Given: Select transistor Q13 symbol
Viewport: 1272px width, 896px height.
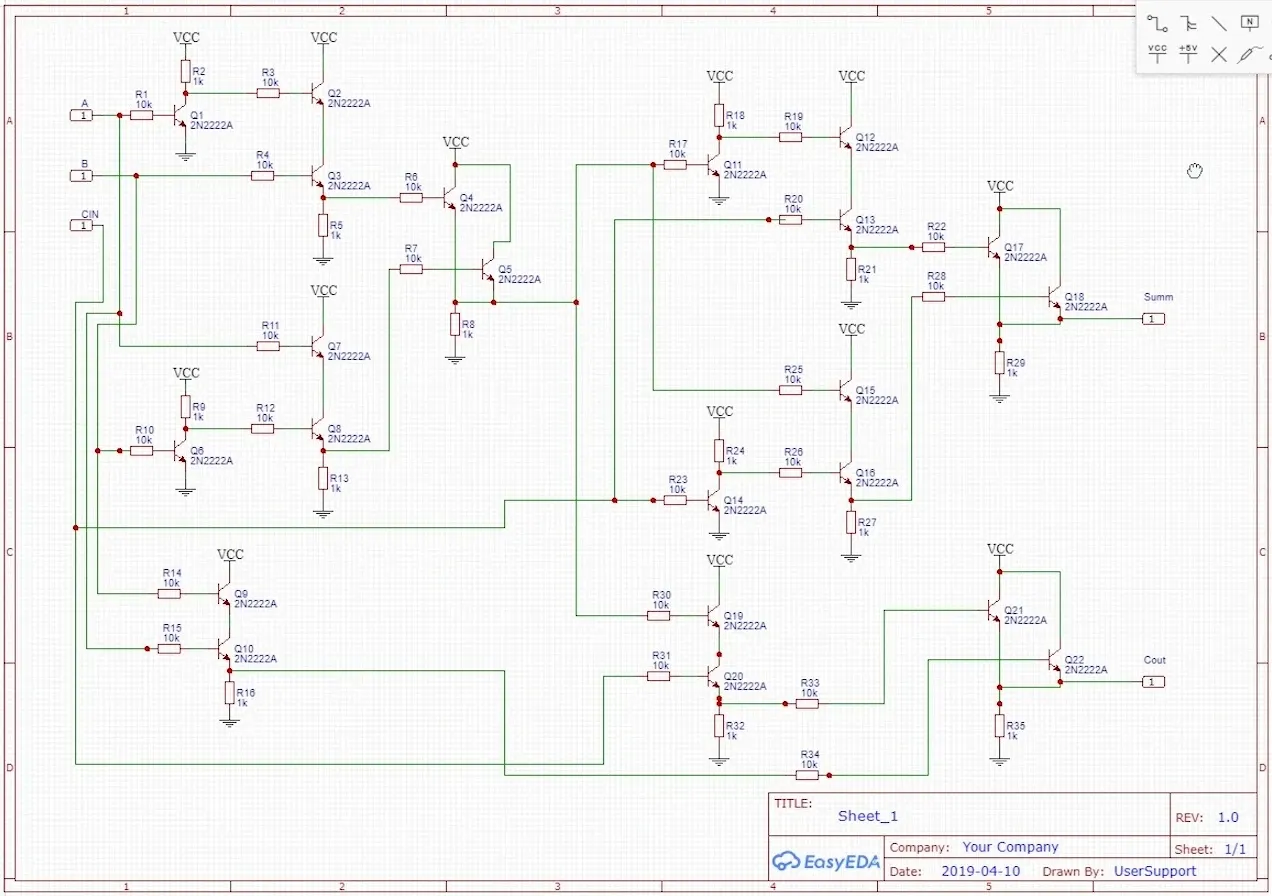Looking at the screenshot, I should pos(845,220).
